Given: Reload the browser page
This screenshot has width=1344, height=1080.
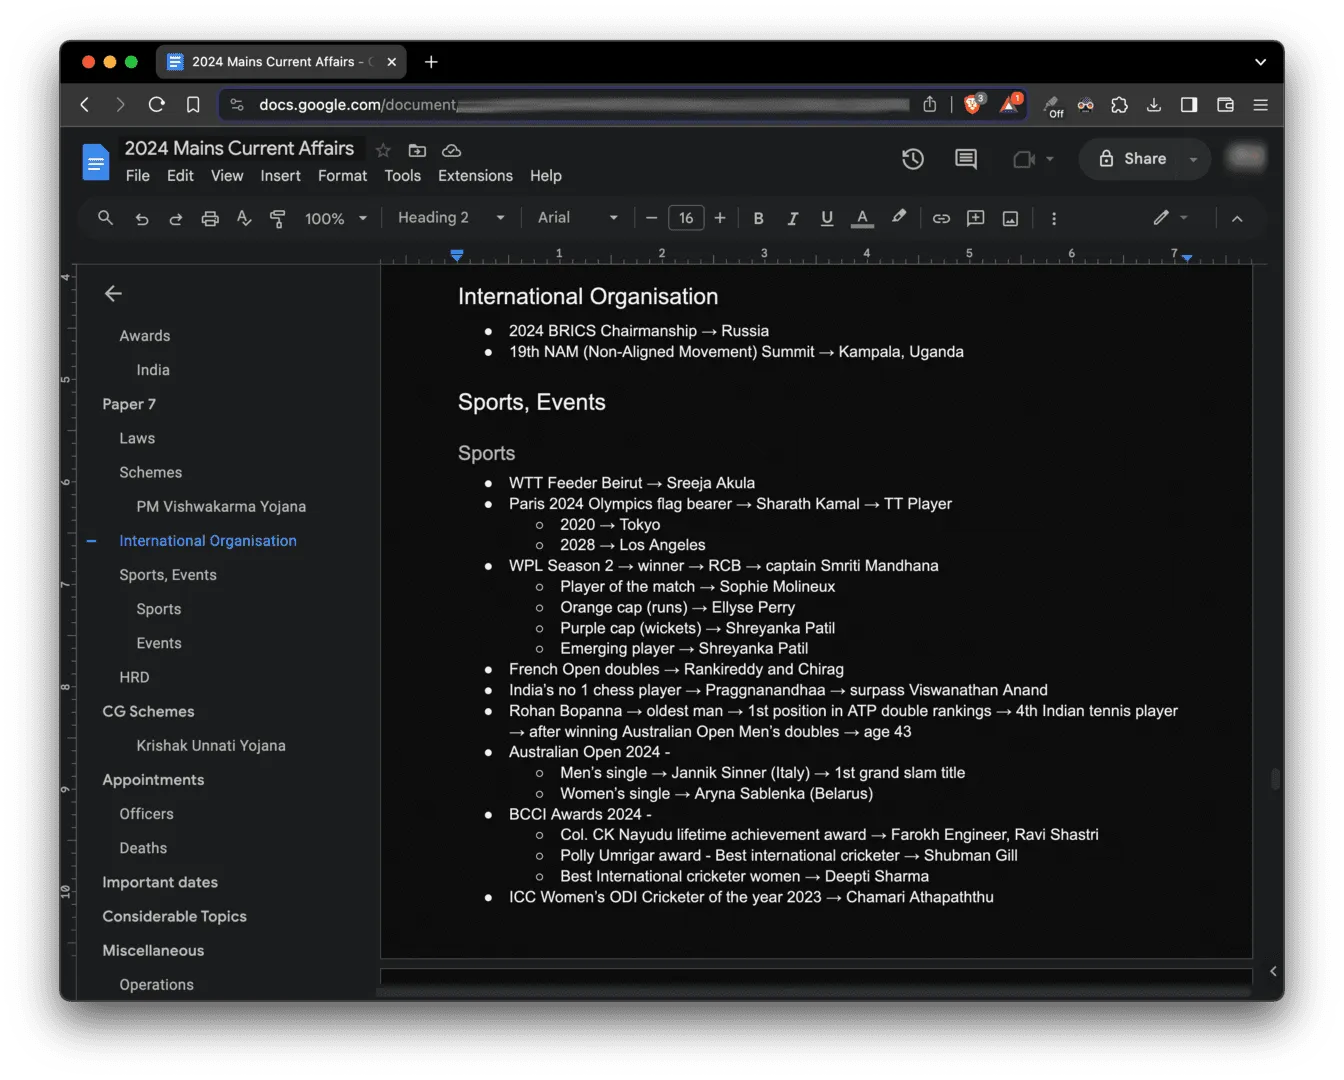Looking at the screenshot, I should pos(156,105).
